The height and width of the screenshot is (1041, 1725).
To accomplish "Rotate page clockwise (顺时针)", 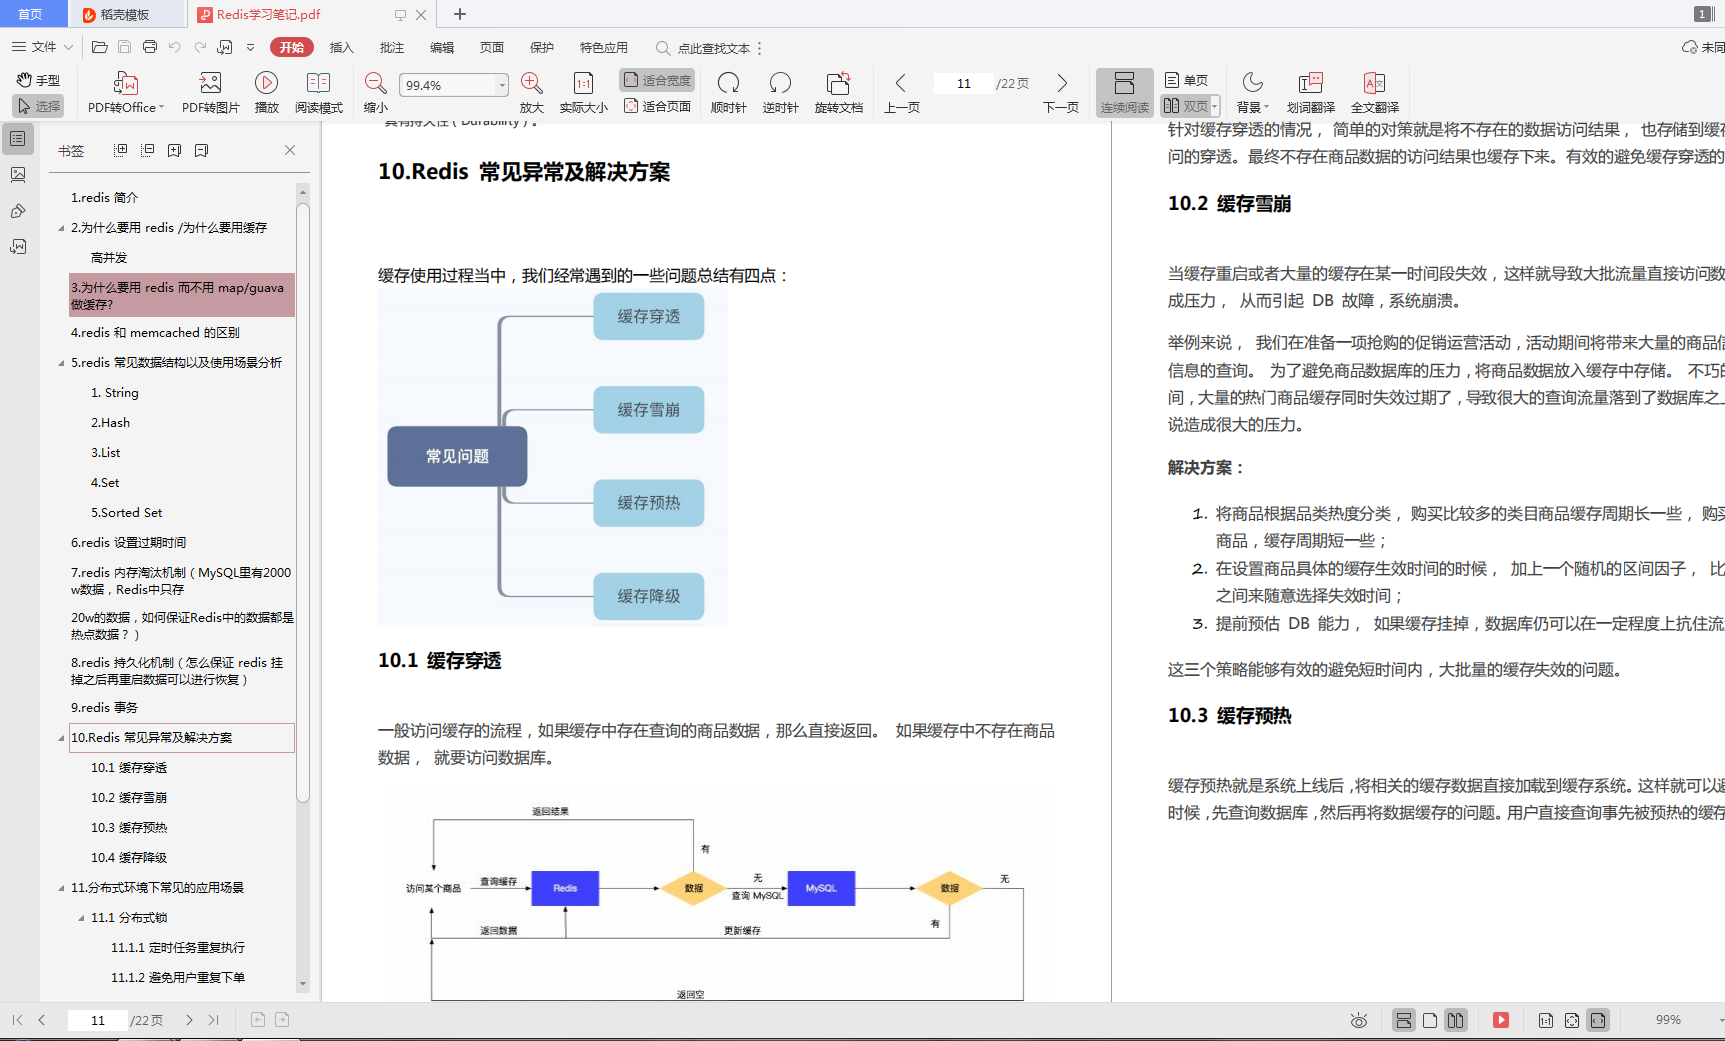I will pos(728,92).
